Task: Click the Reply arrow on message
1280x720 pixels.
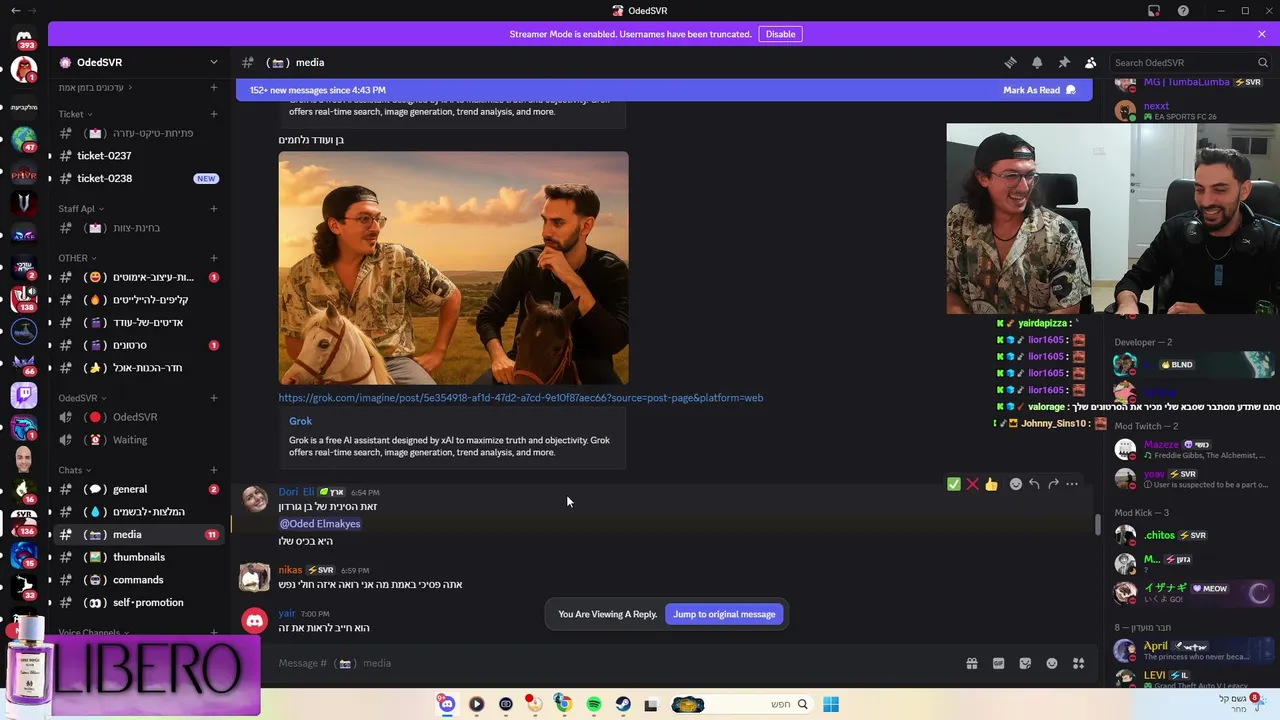Action: [1034, 484]
